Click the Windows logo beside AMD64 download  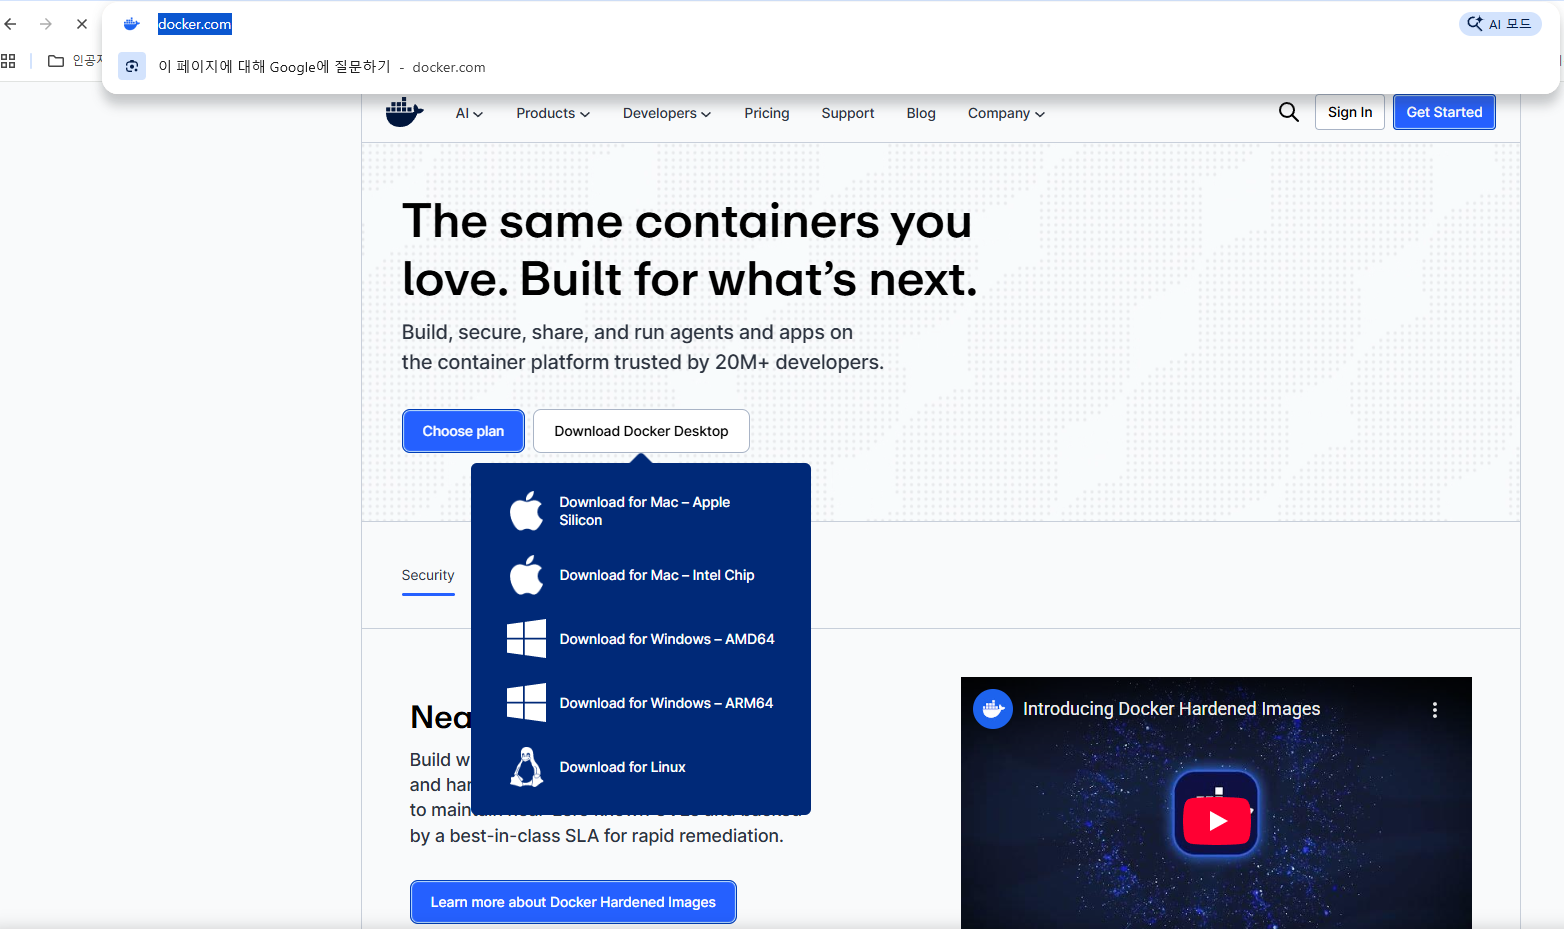[526, 639]
